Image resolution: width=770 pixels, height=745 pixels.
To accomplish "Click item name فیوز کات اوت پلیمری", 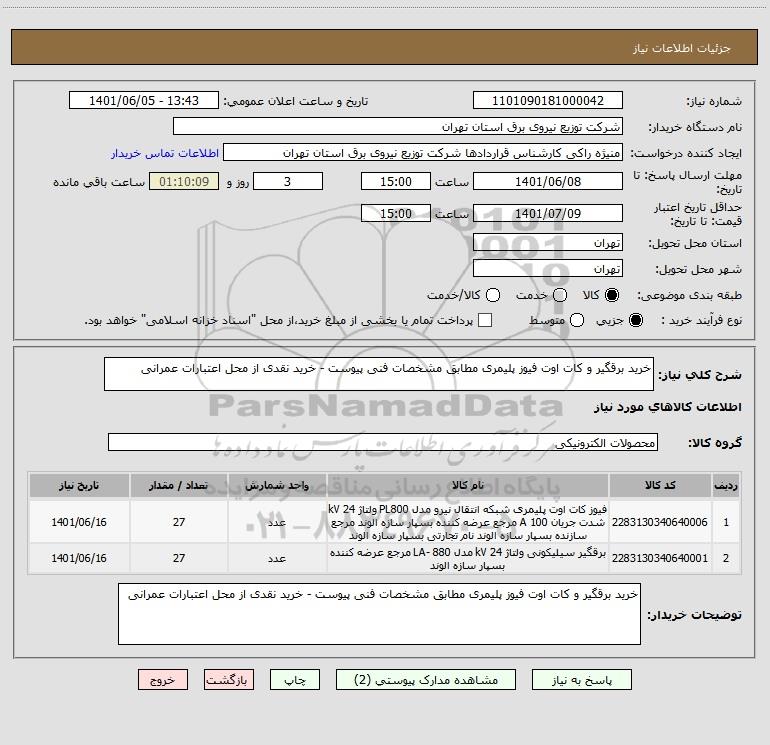I will click(x=468, y=522).
